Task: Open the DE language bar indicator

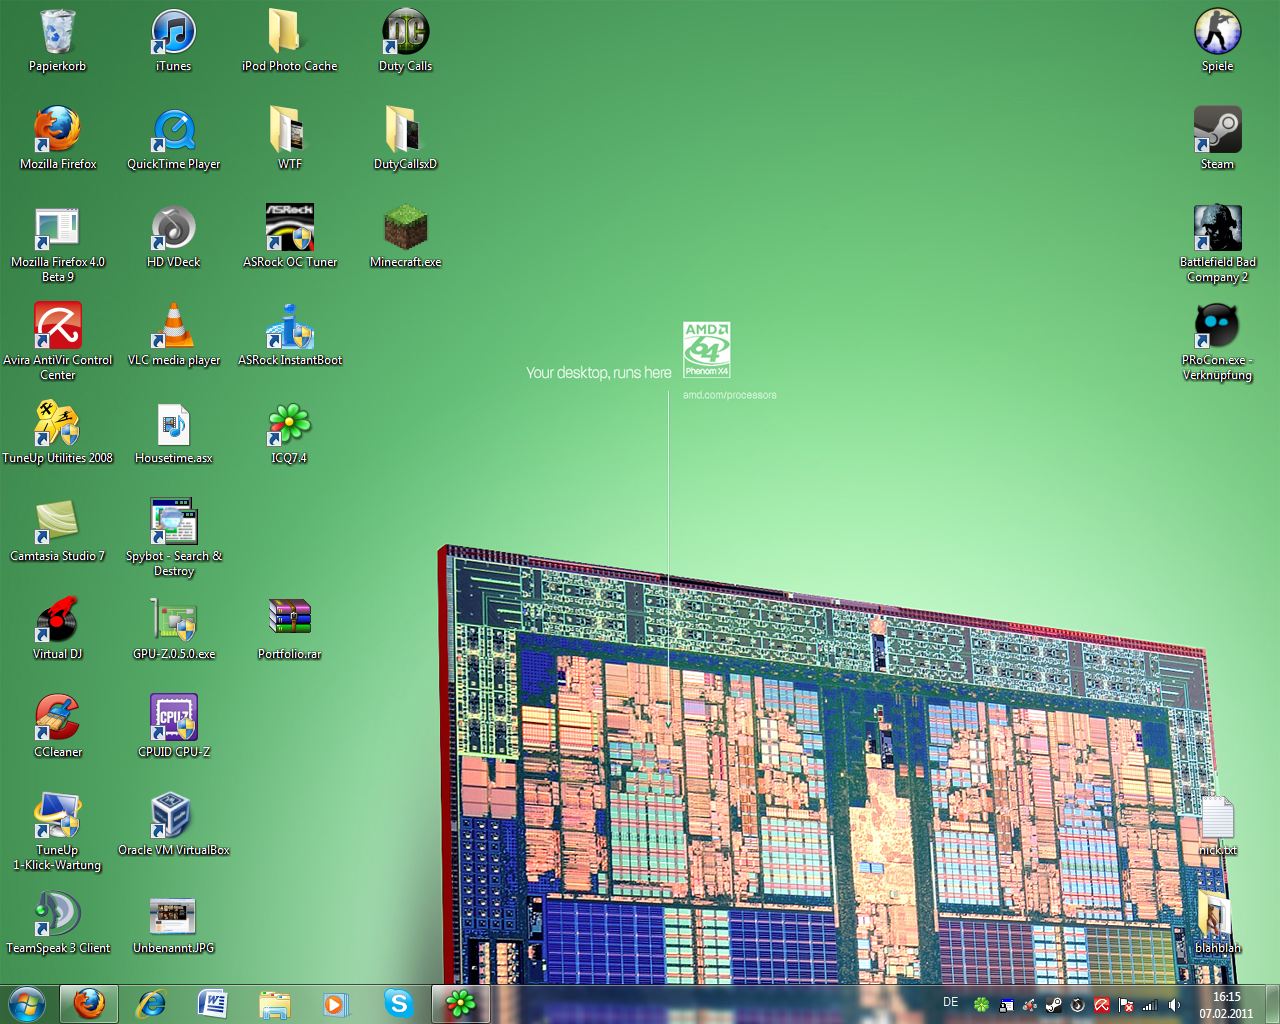Action: click(950, 1002)
